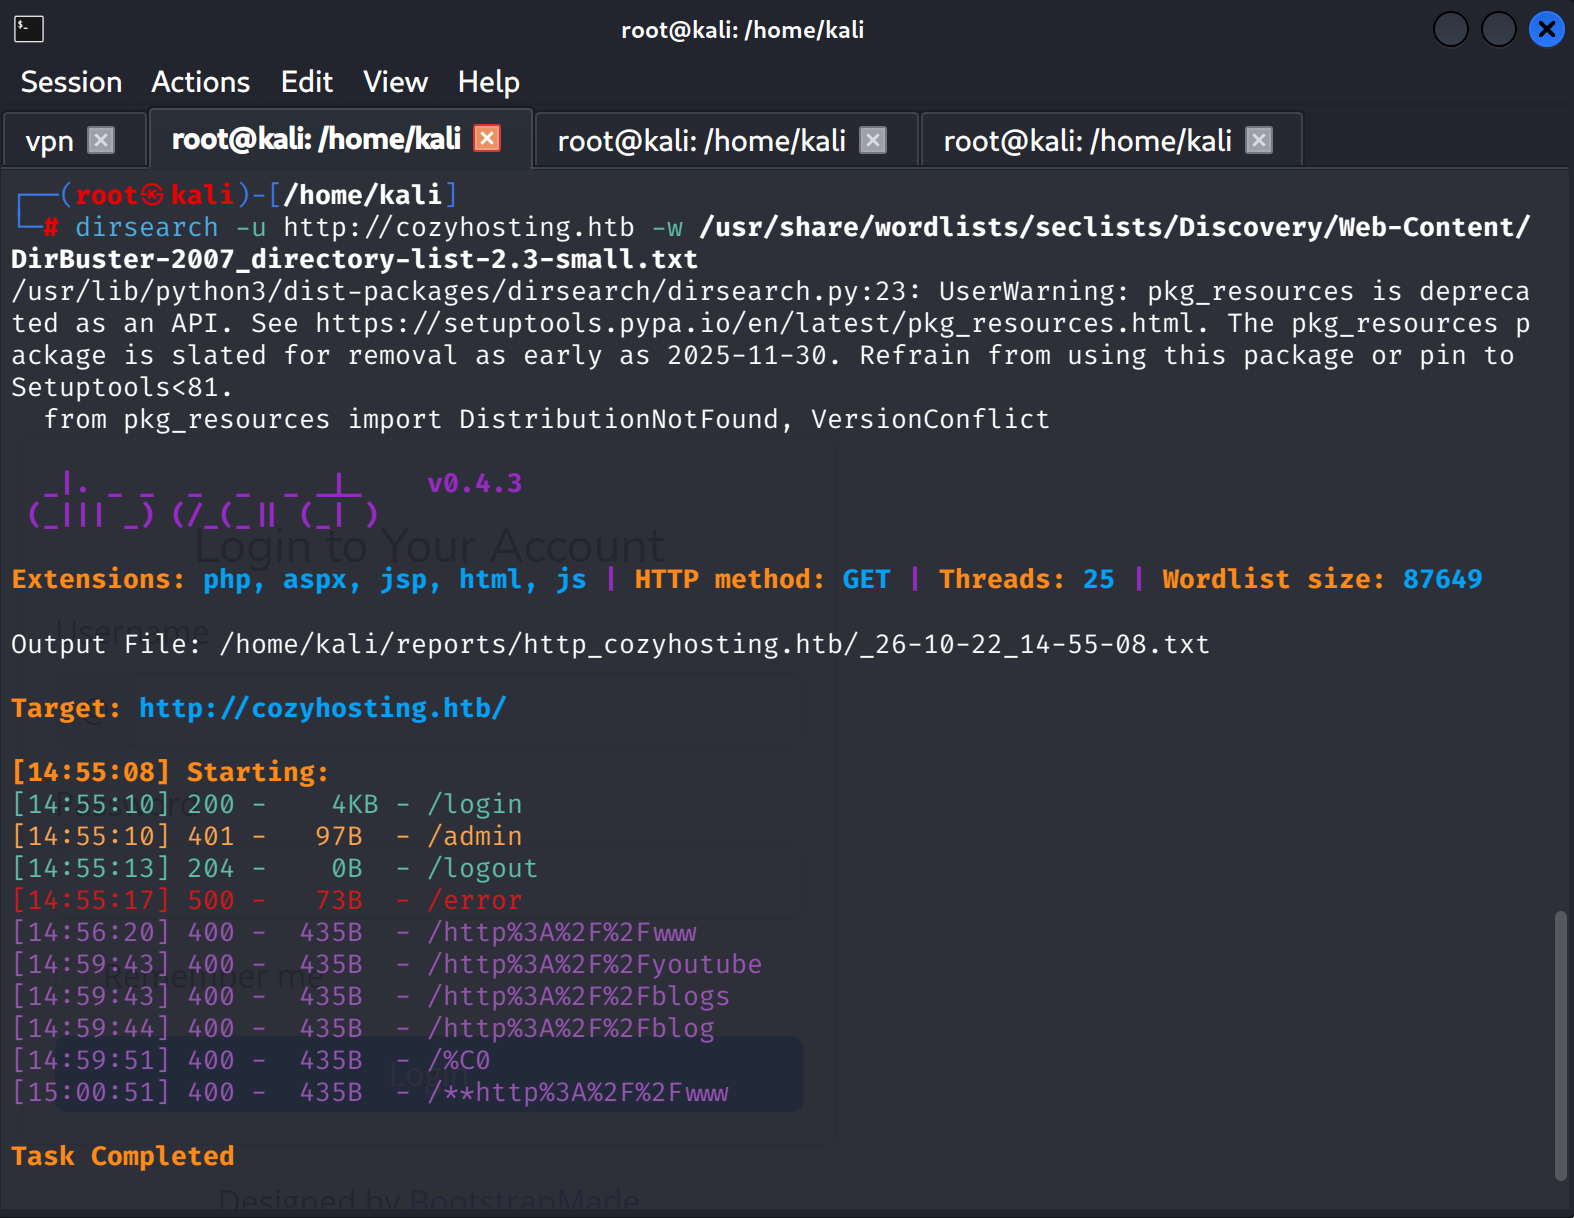Close the third tab (root@kali: /home/kali)
This screenshot has width=1574, height=1218.
click(x=873, y=140)
